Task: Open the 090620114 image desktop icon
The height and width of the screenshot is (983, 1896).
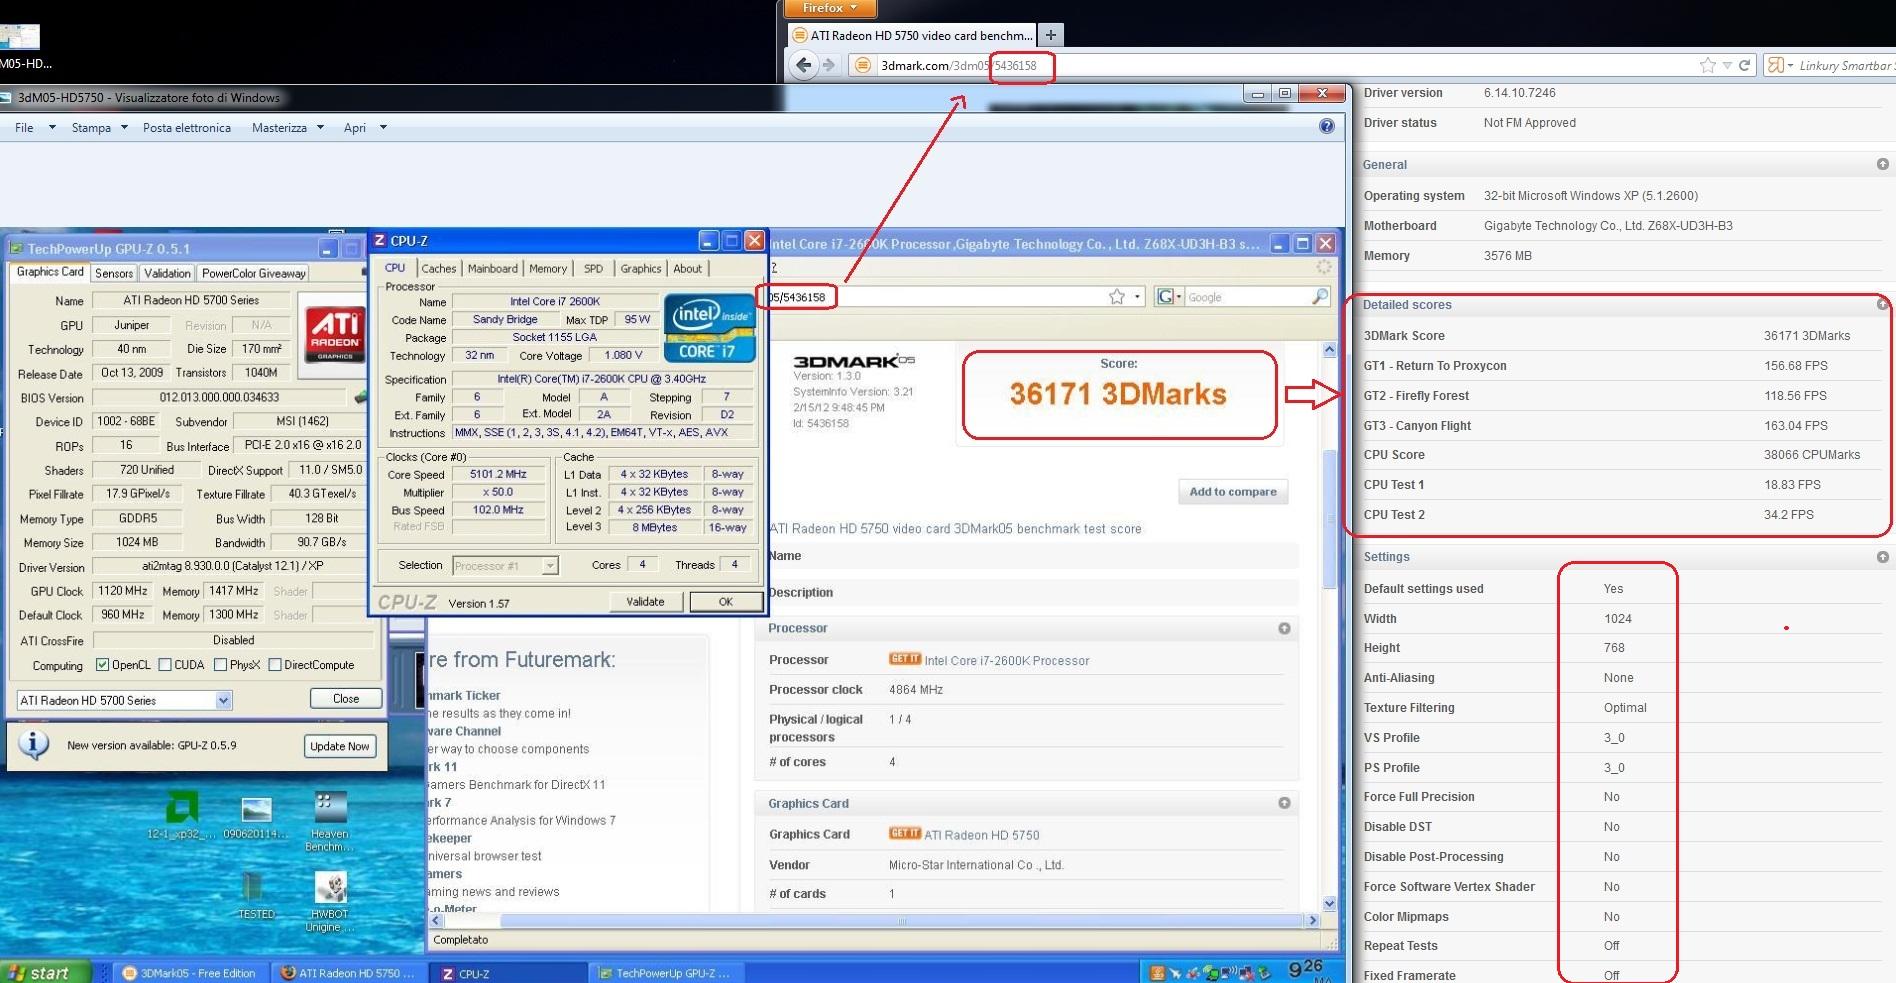Action: click(x=256, y=816)
